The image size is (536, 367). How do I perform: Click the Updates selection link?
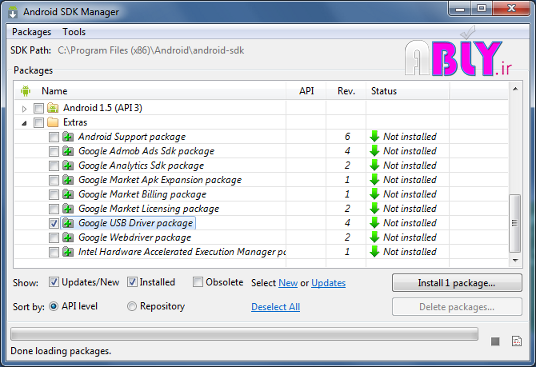coord(328,283)
